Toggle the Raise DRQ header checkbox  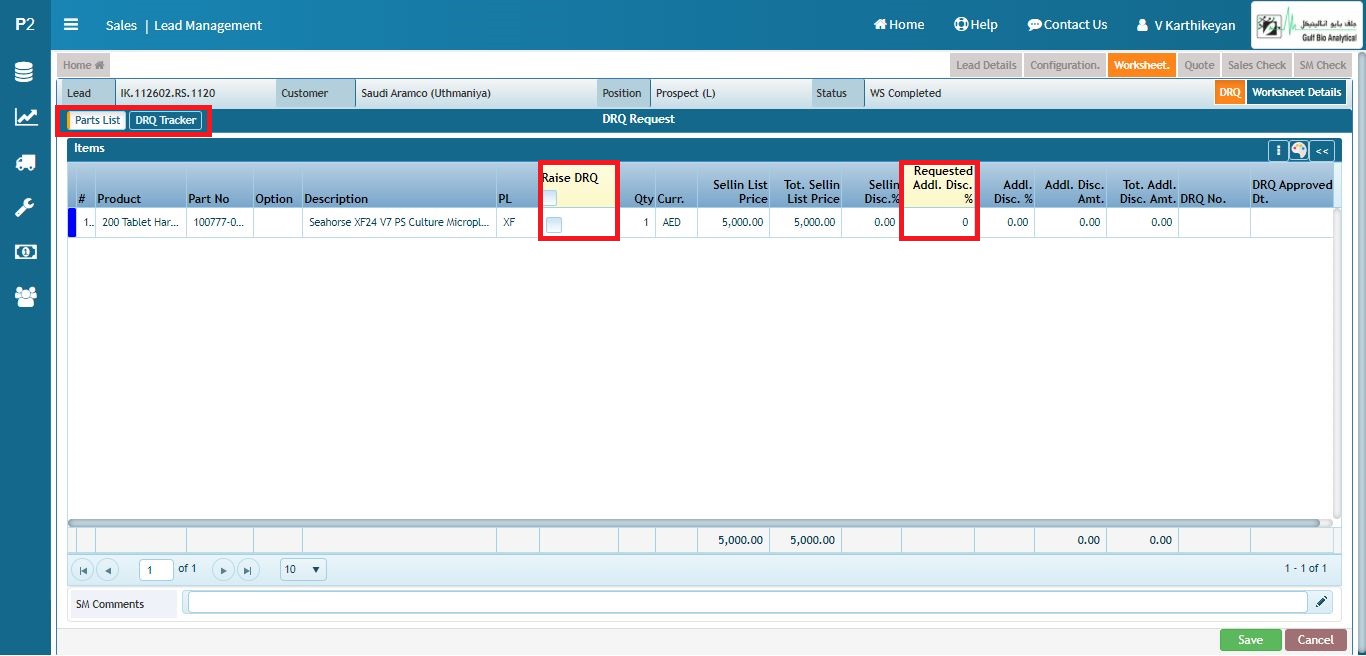(x=550, y=198)
